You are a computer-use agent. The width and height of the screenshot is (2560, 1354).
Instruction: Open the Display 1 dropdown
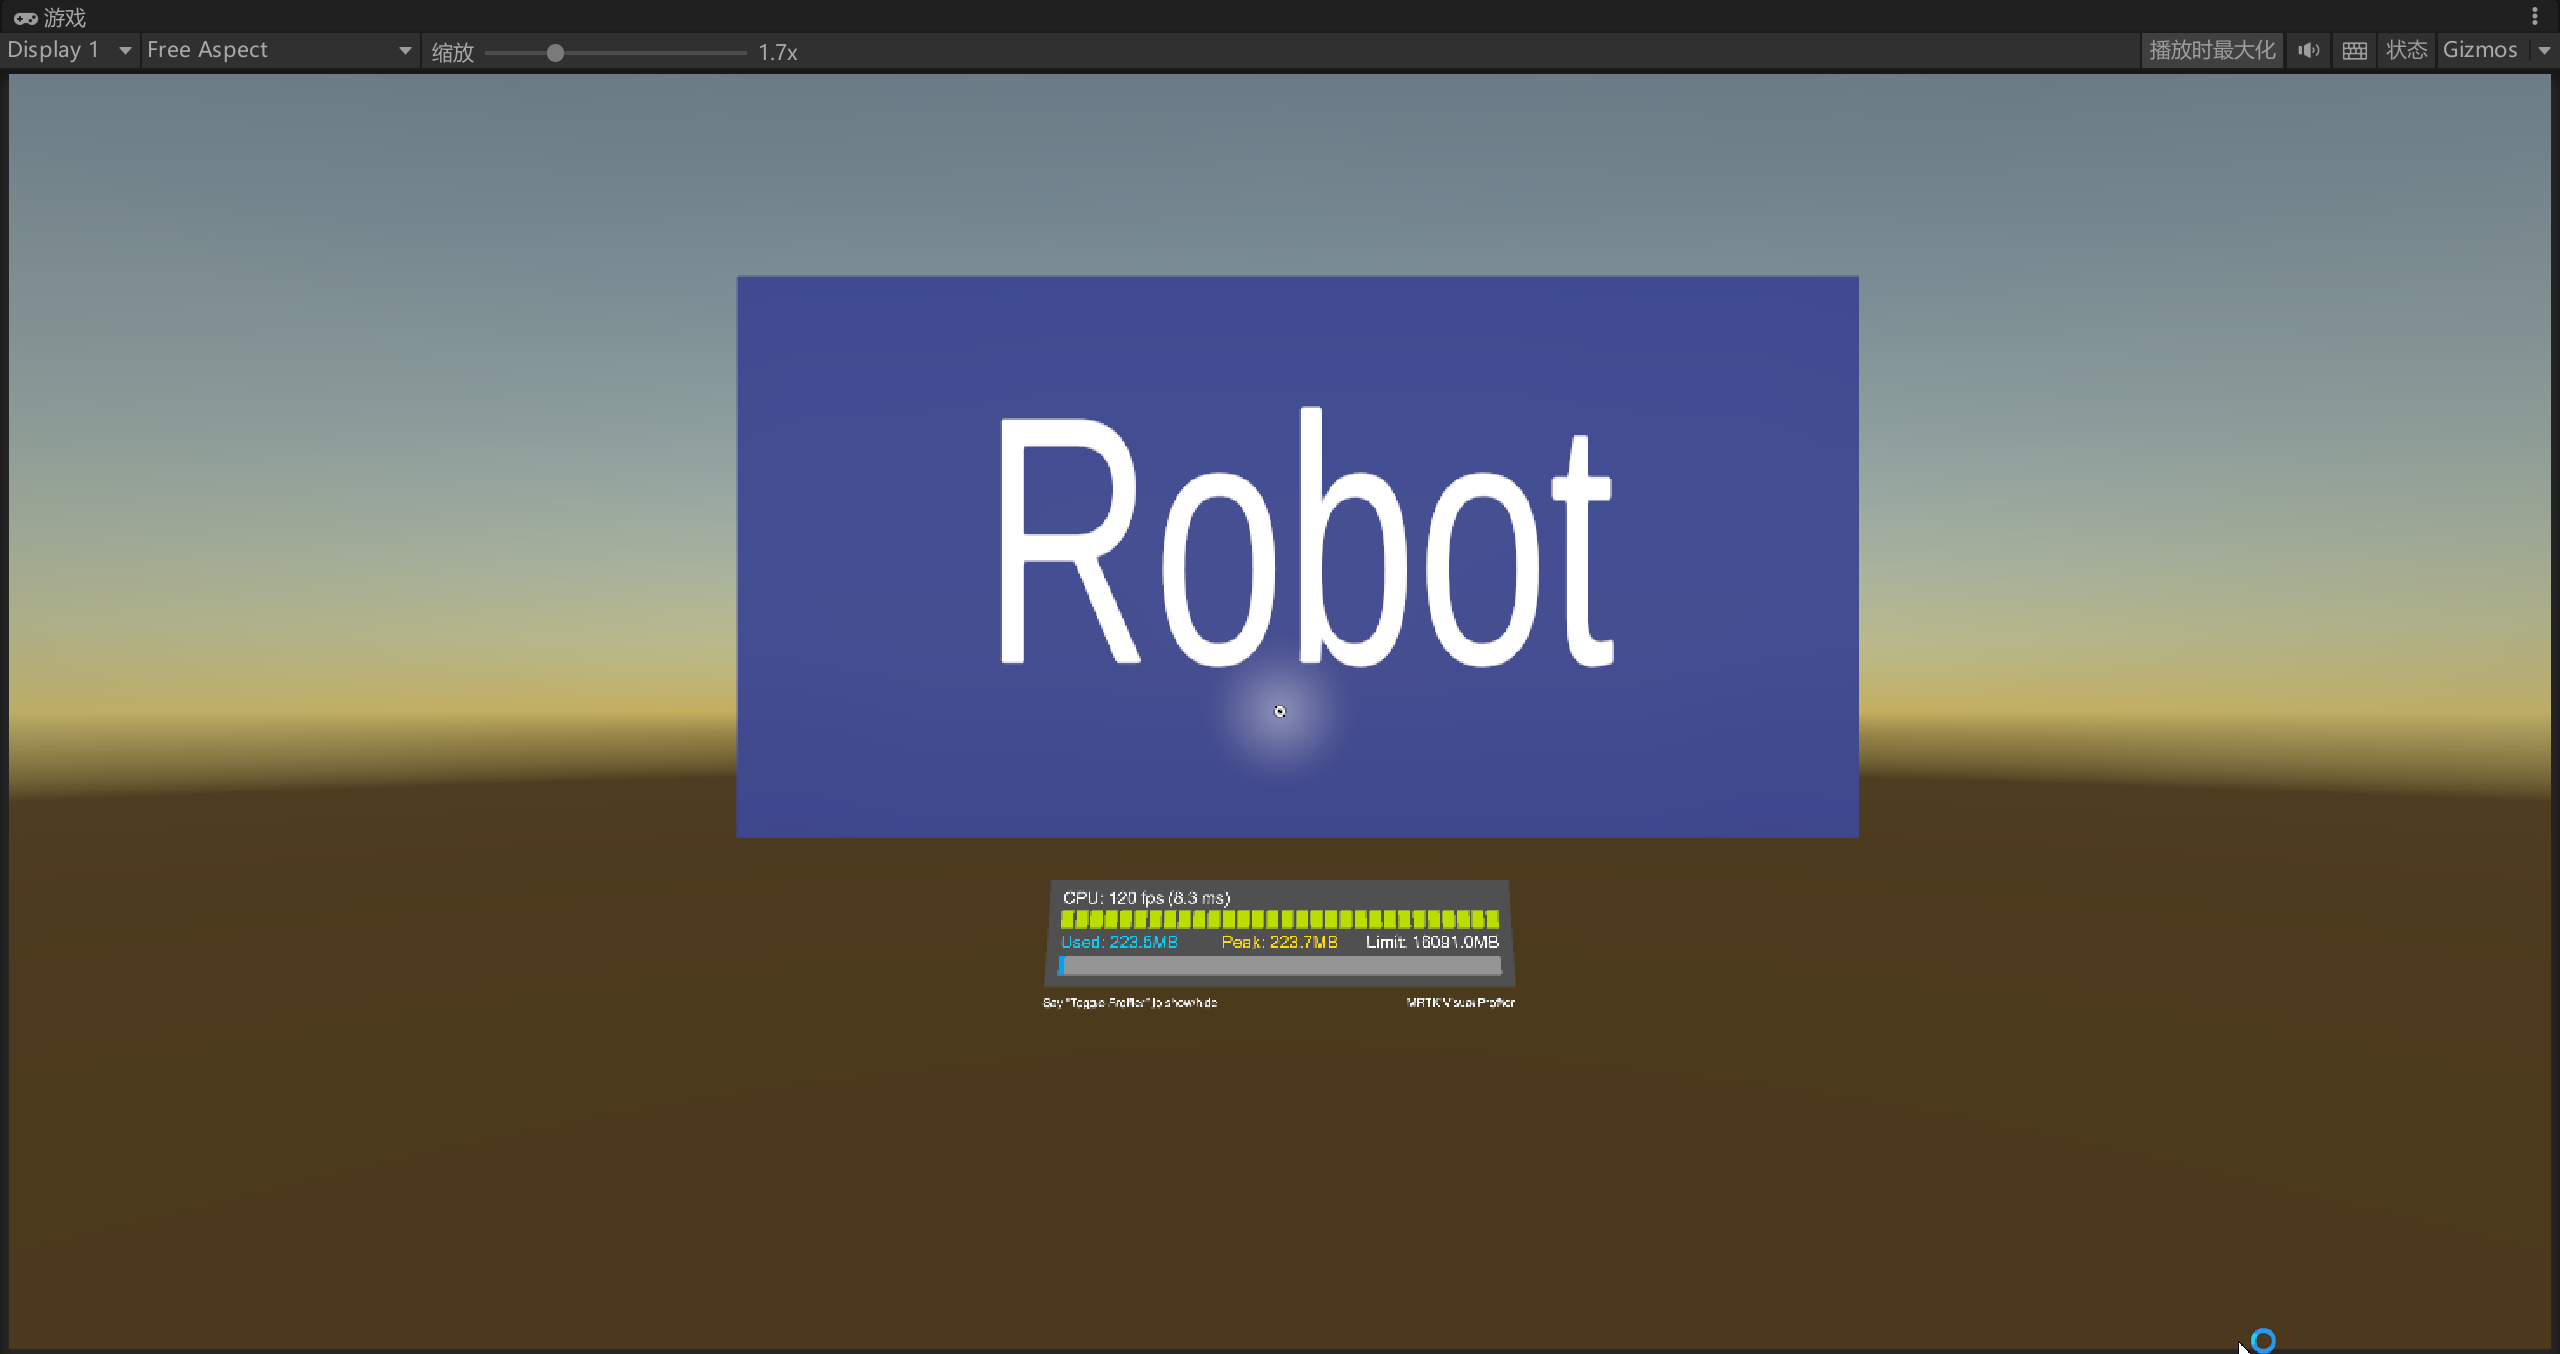coord(69,50)
